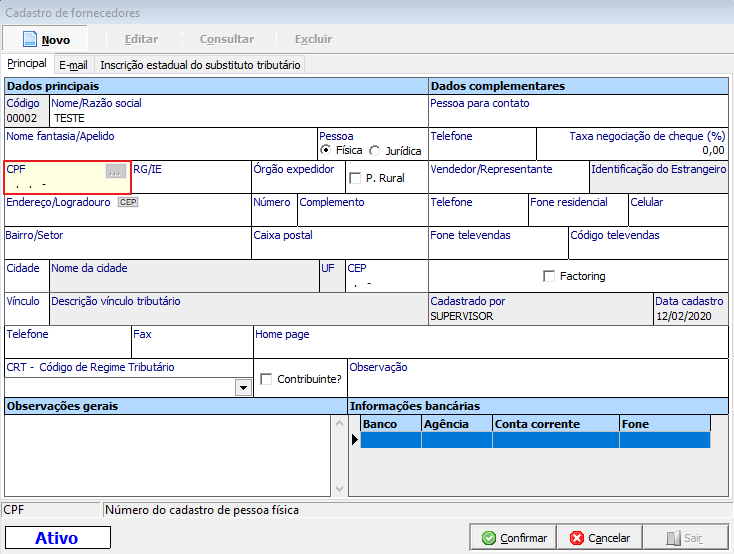Check the Factoring checkbox
Screen dimensions: 734x554
(x=548, y=276)
